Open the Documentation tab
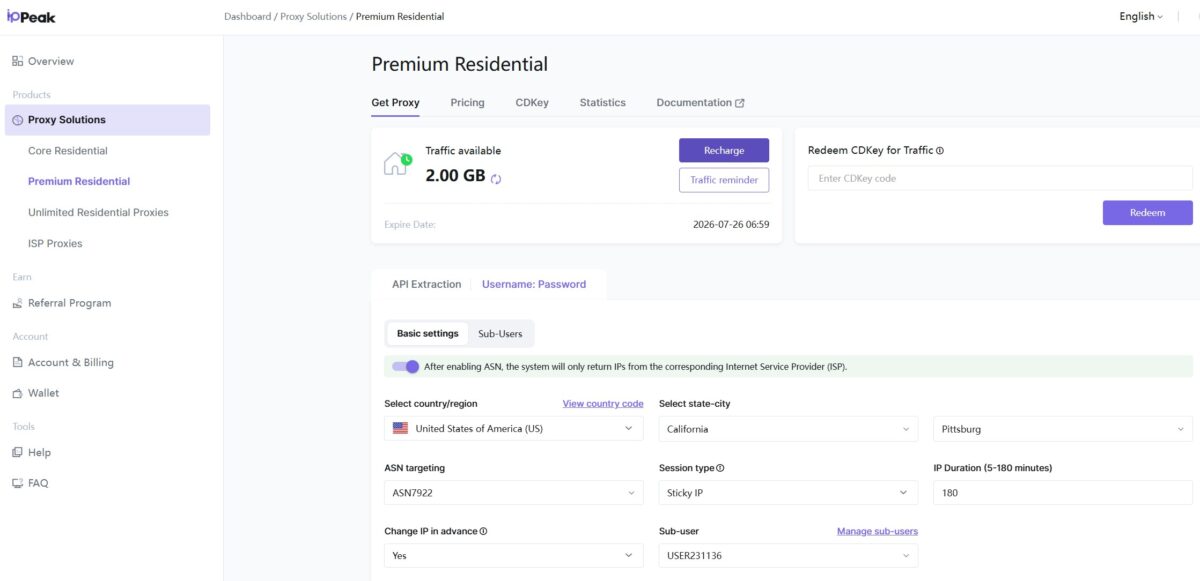Image resolution: width=1200 pixels, height=581 pixels. [700, 103]
